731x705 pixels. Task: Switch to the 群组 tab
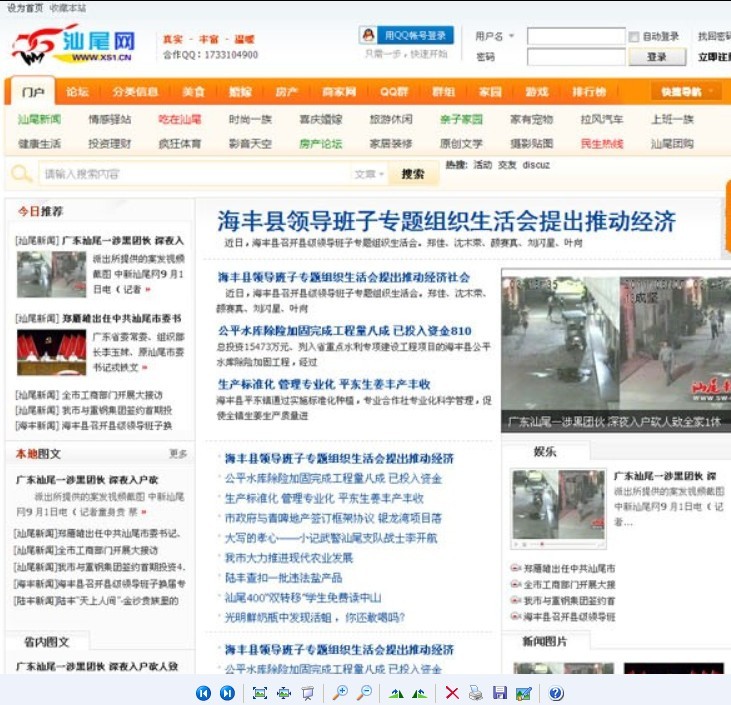443,91
